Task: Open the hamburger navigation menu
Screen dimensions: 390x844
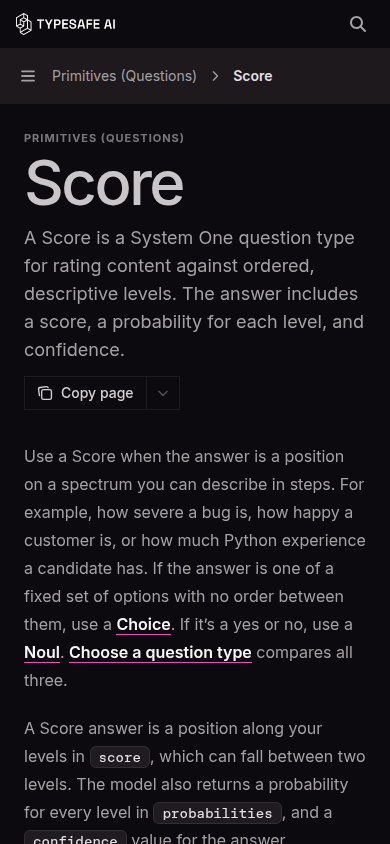Action: point(28,76)
